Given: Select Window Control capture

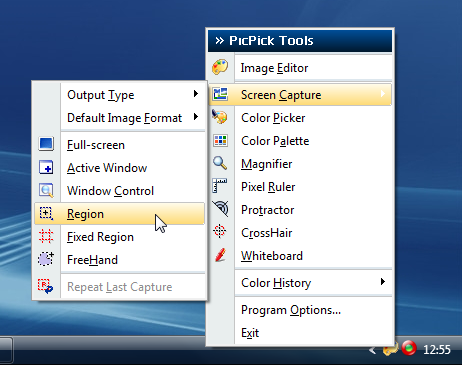Looking at the screenshot, I should pyautogui.click(x=120, y=191).
